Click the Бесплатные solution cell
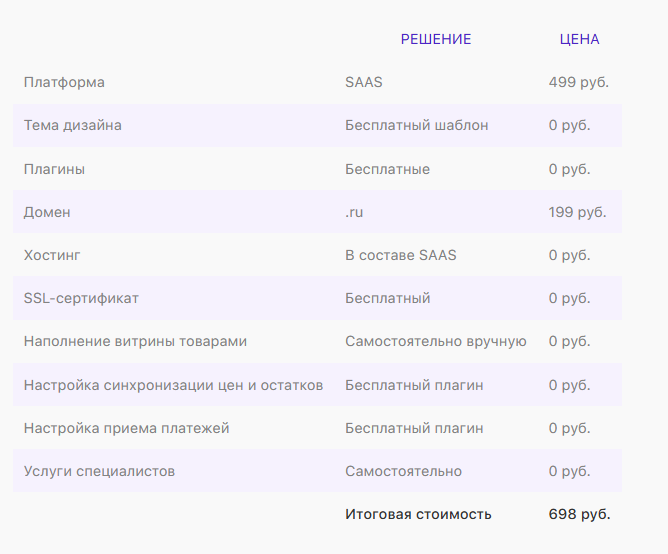 point(387,169)
